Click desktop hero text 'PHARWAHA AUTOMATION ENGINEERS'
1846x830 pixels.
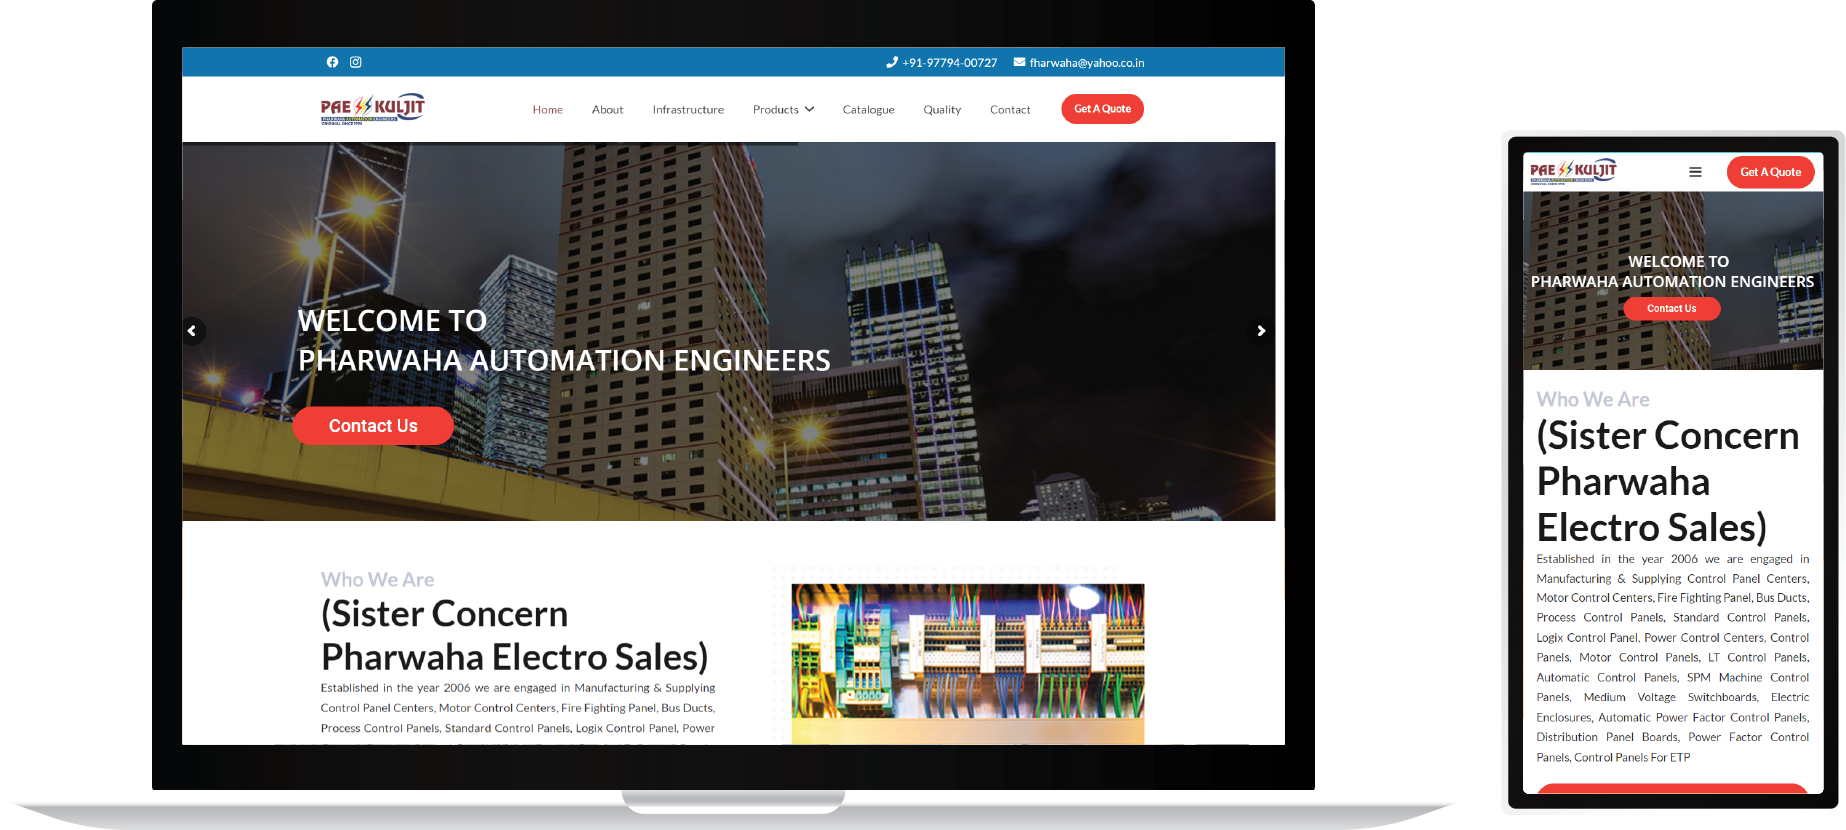(564, 360)
